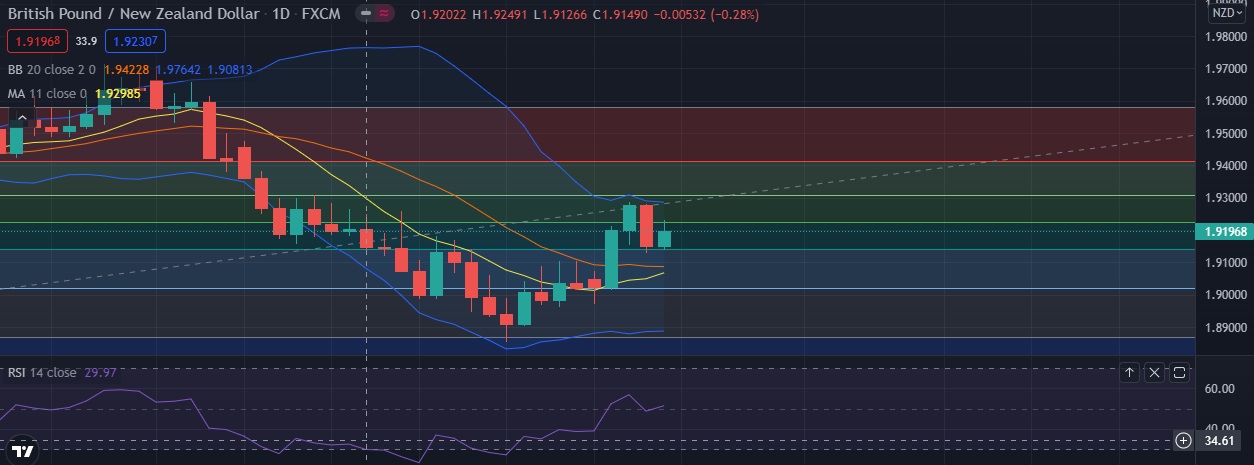1254x465 pixels.
Task: Click the low price L1.91266 readout
Action: click(560, 15)
